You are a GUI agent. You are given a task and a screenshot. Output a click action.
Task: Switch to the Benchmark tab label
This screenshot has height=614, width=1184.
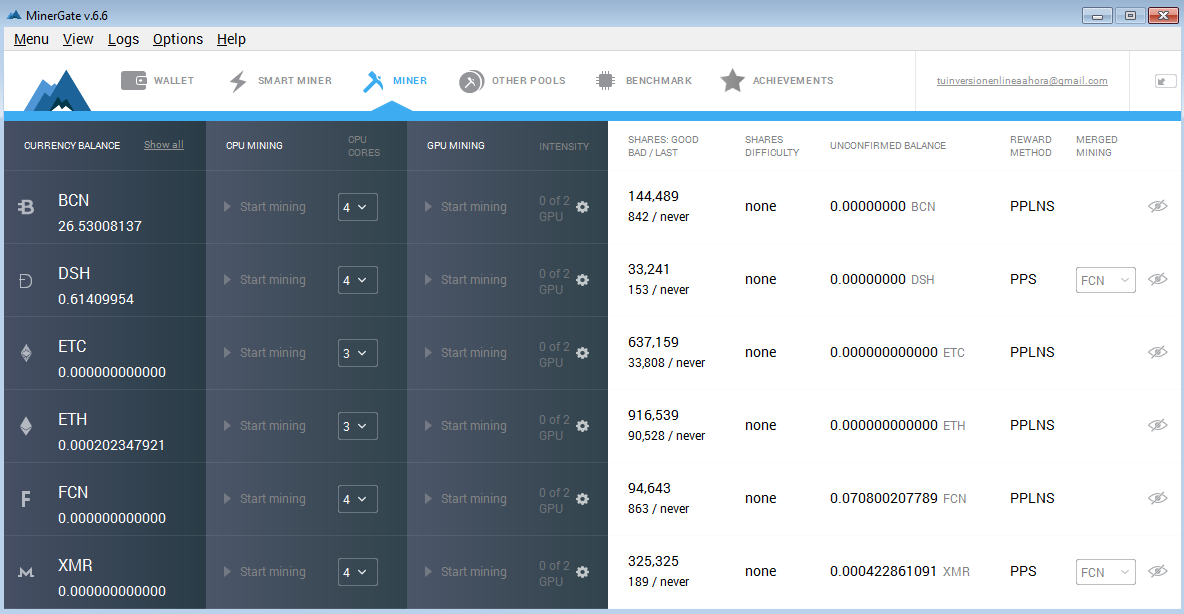[x=658, y=81]
